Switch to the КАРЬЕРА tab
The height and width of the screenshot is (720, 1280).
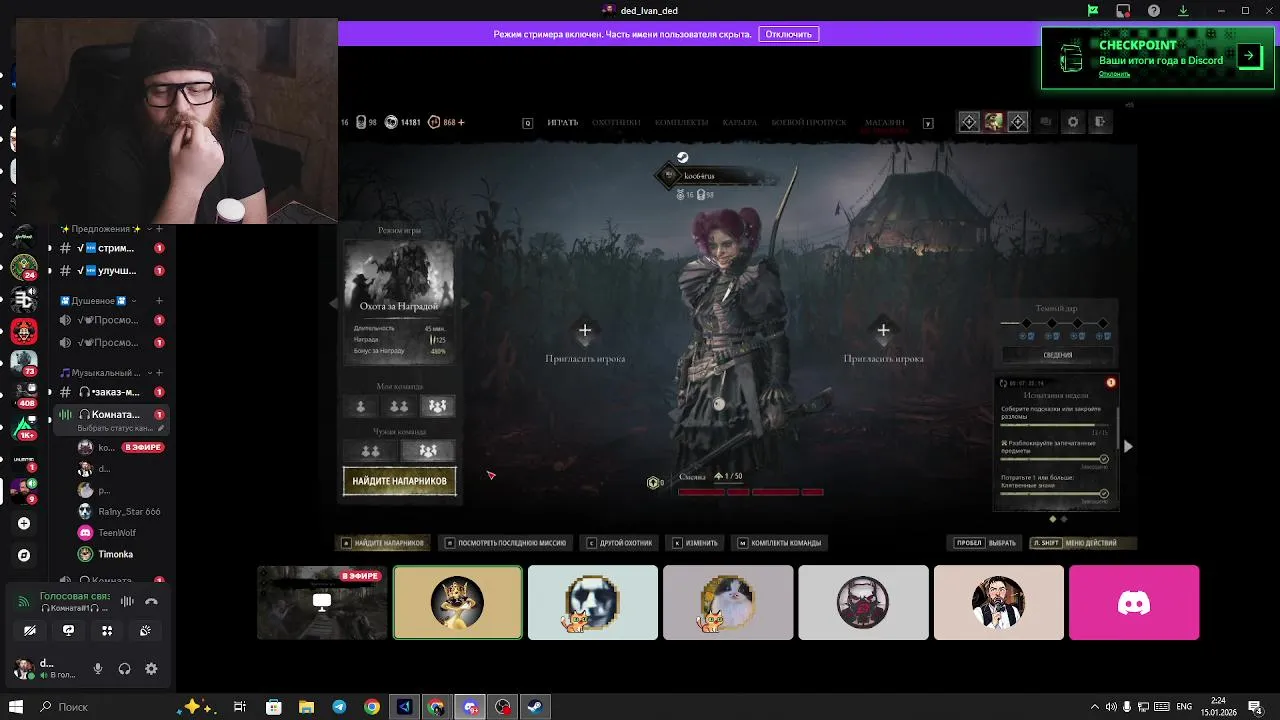click(740, 123)
